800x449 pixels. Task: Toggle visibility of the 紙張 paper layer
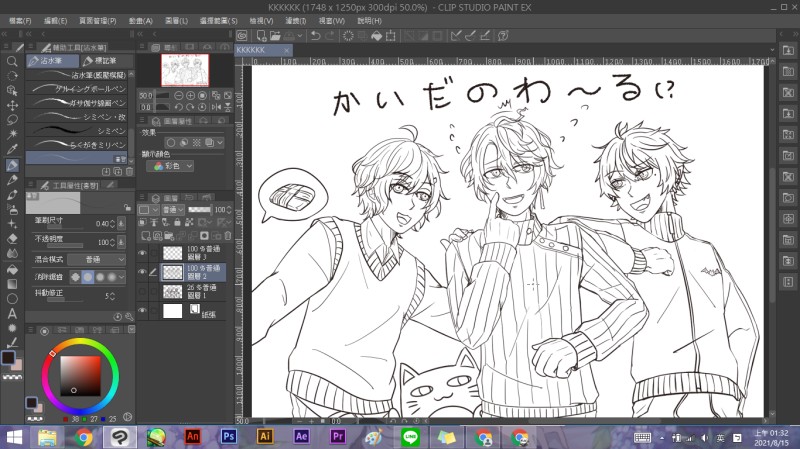[x=142, y=311]
